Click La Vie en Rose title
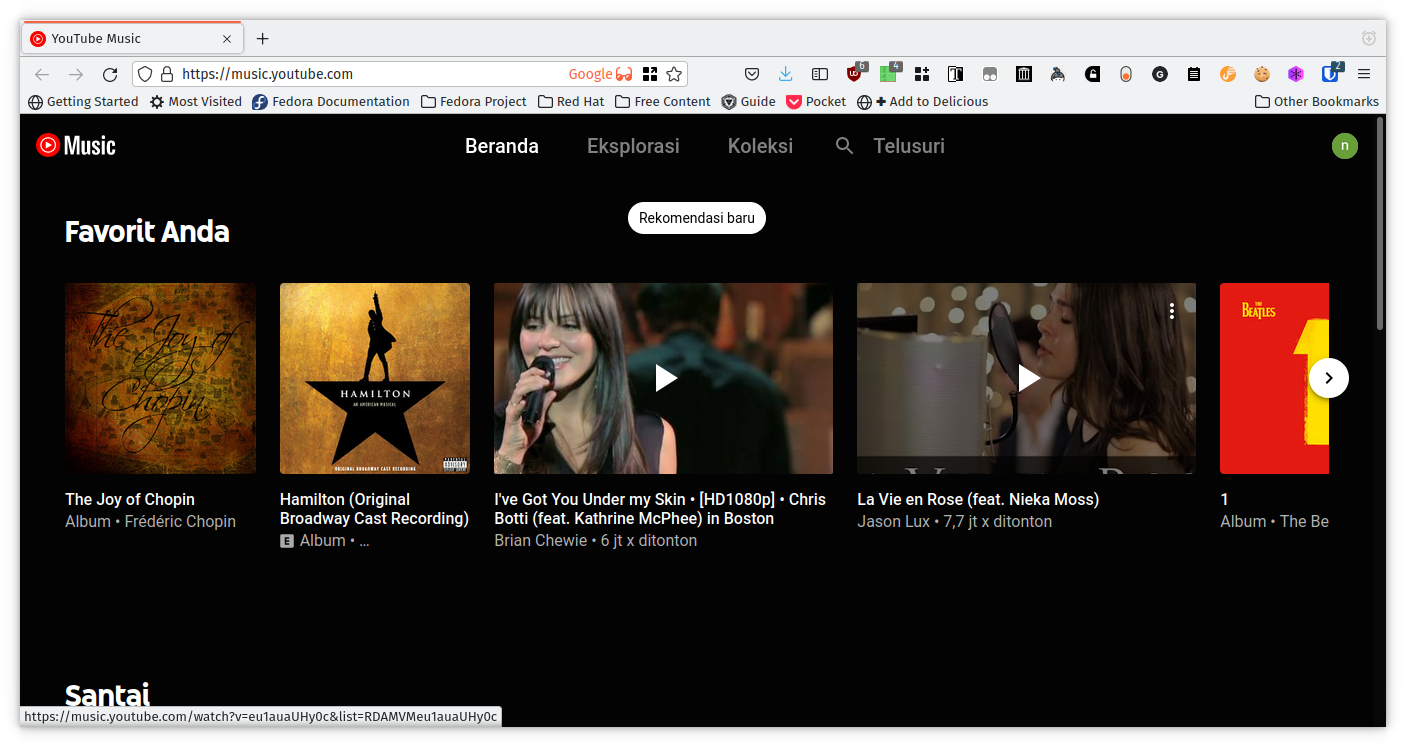Viewport: 1406px width, 747px height. coord(978,499)
